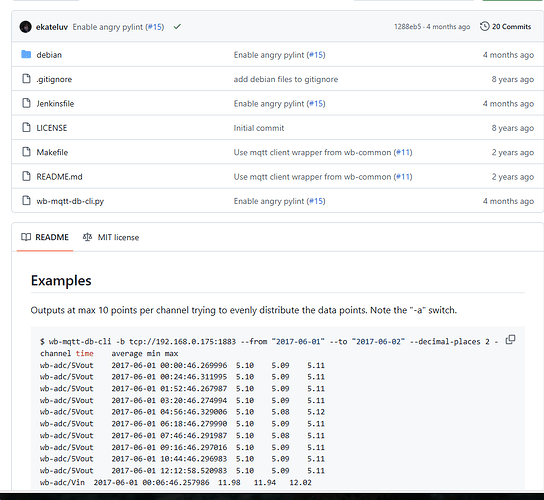
Task: Open Makefile row mqtt client wrapper commit
Action: click(312, 152)
